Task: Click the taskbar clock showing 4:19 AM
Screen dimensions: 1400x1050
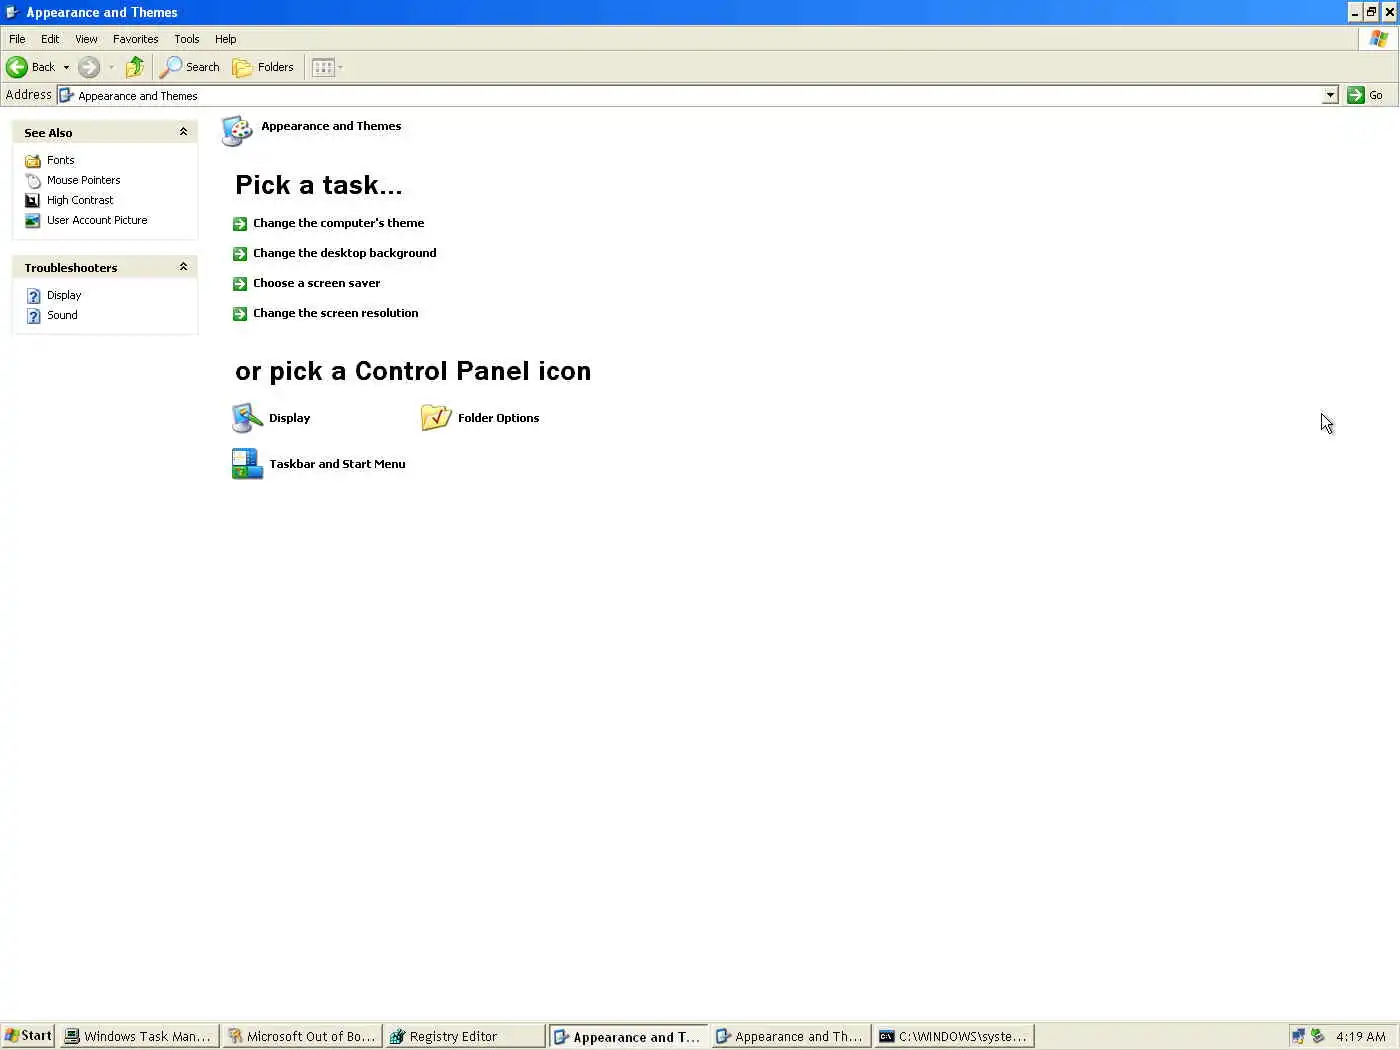Action: tap(1361, 1036)
